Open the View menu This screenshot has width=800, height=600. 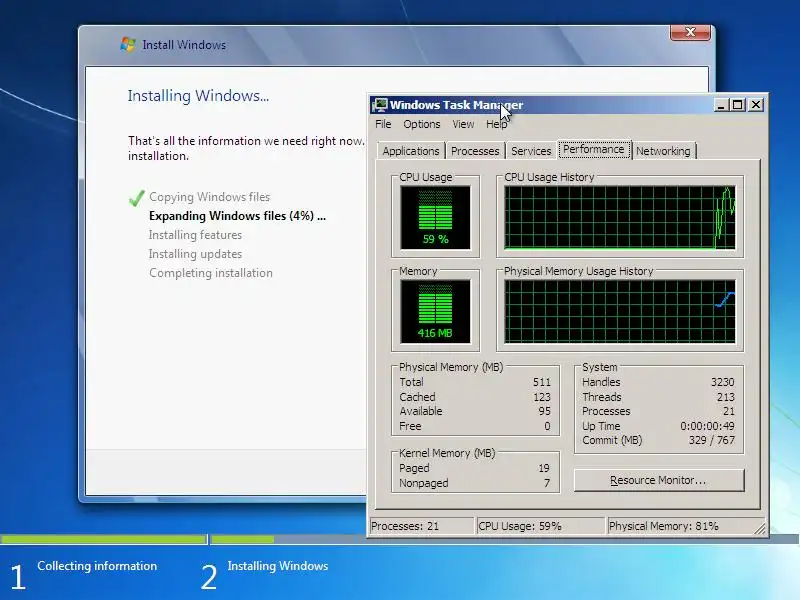[463, 124]
